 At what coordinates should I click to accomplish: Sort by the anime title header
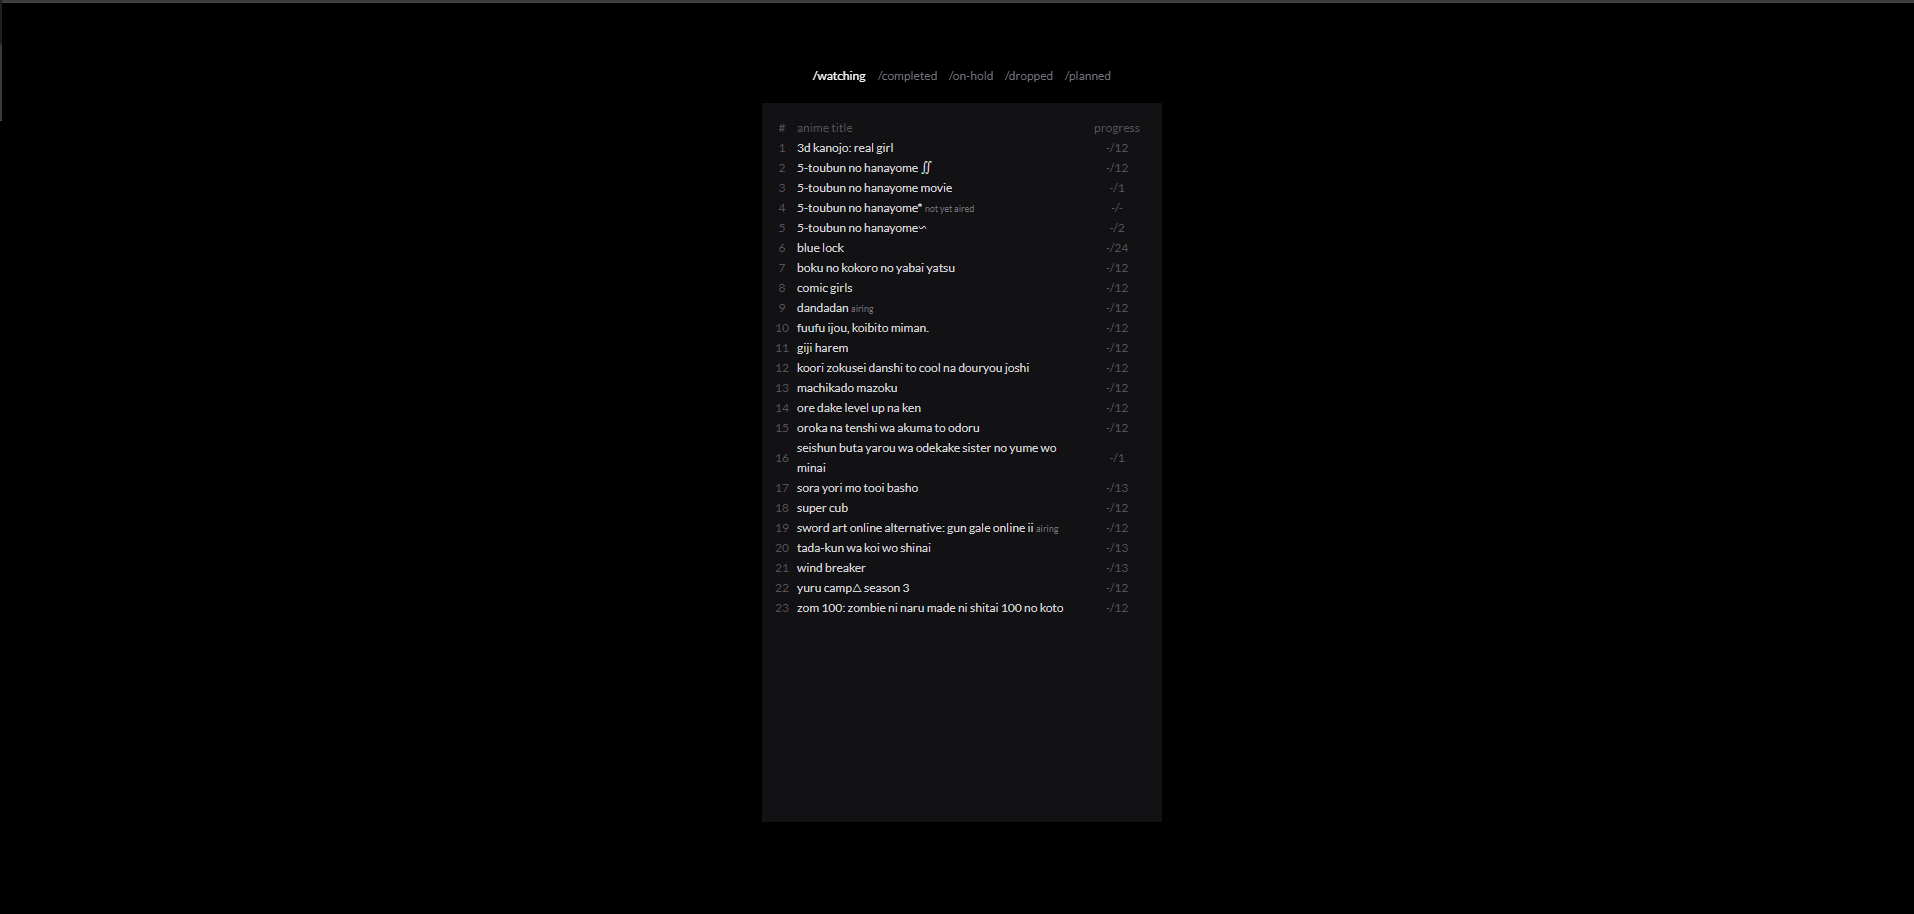tap(825, 128)
